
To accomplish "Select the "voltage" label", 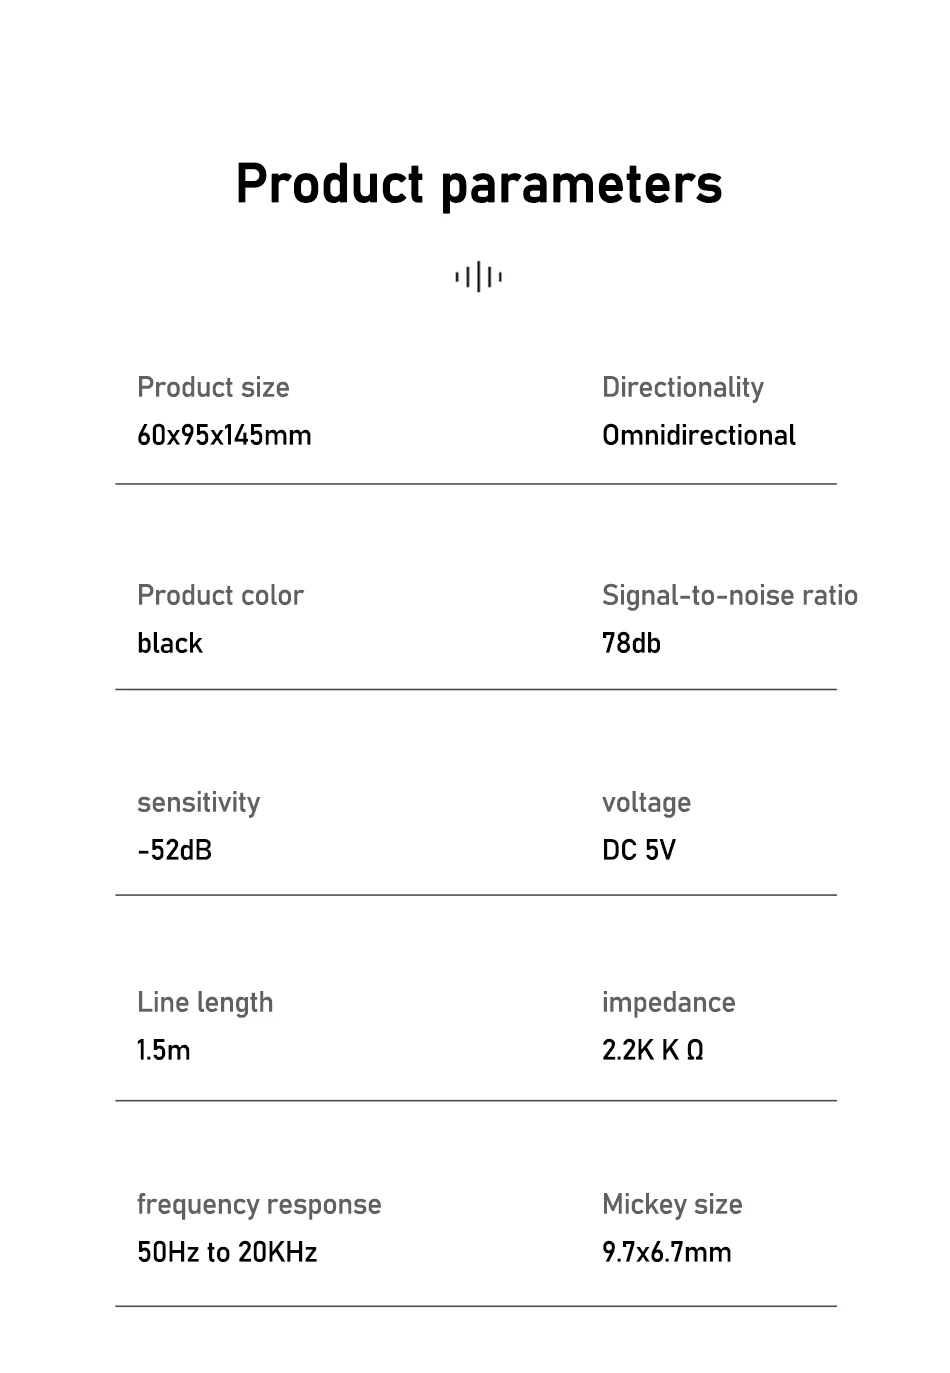I will (x=646, y=803).
